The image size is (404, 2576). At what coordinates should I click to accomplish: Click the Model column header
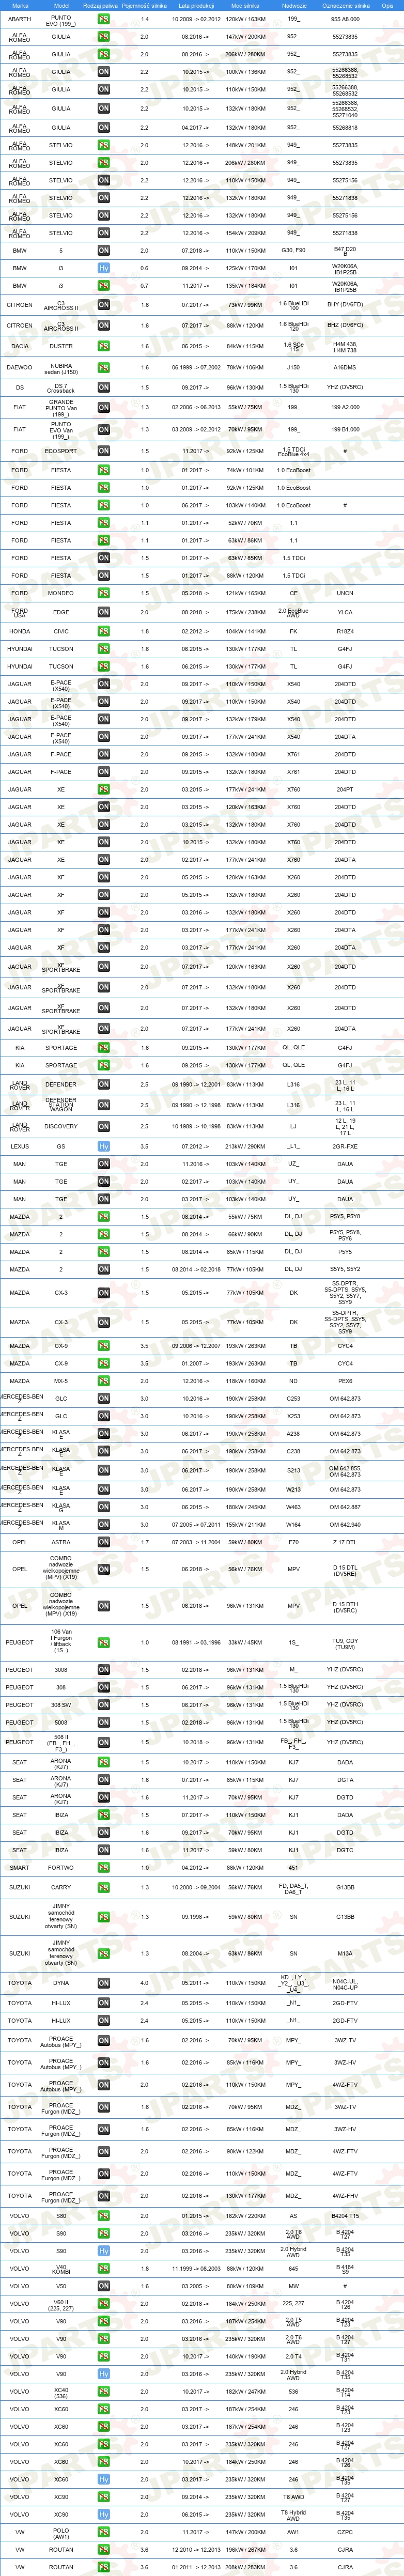61,5
